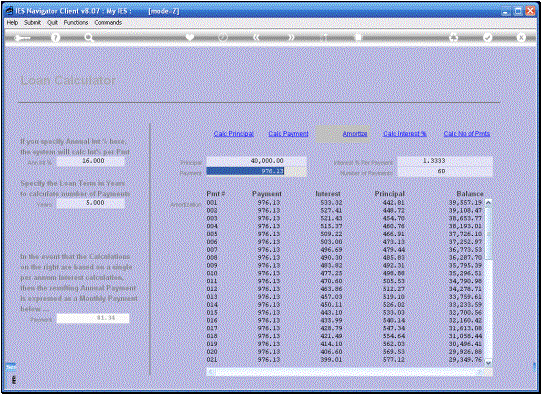Click the Loan Calculator title text
The width and height of the screenshot is (541, 394).
68,80
